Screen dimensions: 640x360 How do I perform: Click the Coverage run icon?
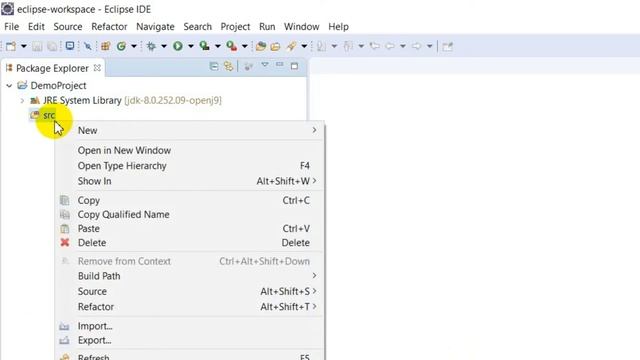click(204, 46)
